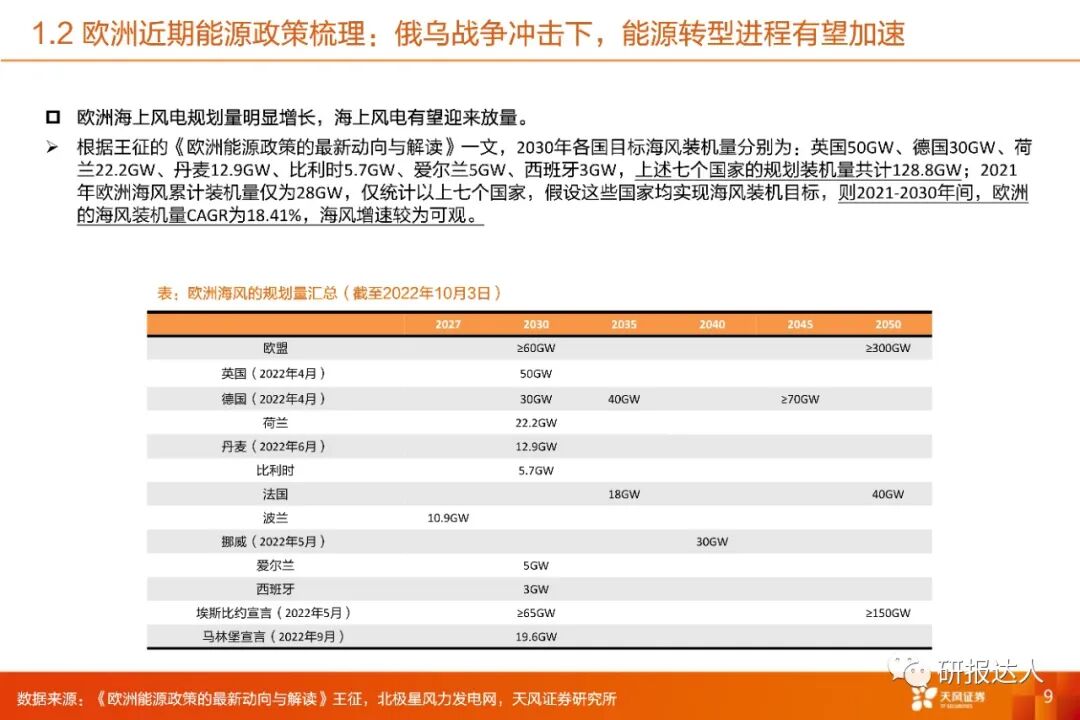Click the 数据来源 footer citation

[317, 699]
